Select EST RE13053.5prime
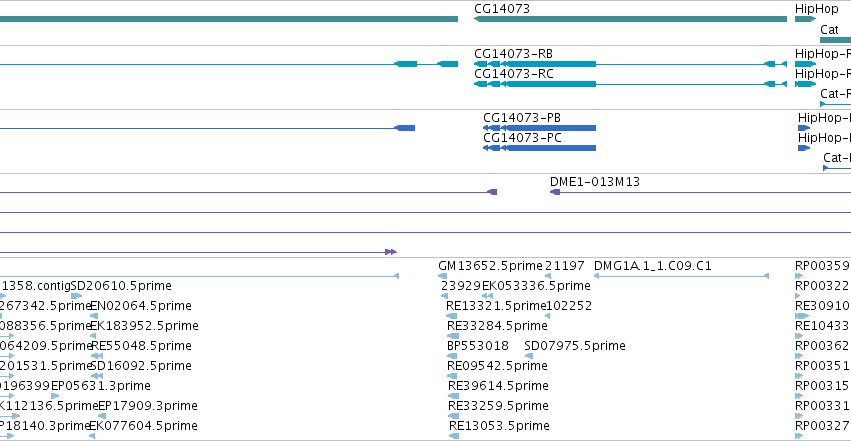The width and height of the screenshot is (851, 441). (499, 426)
